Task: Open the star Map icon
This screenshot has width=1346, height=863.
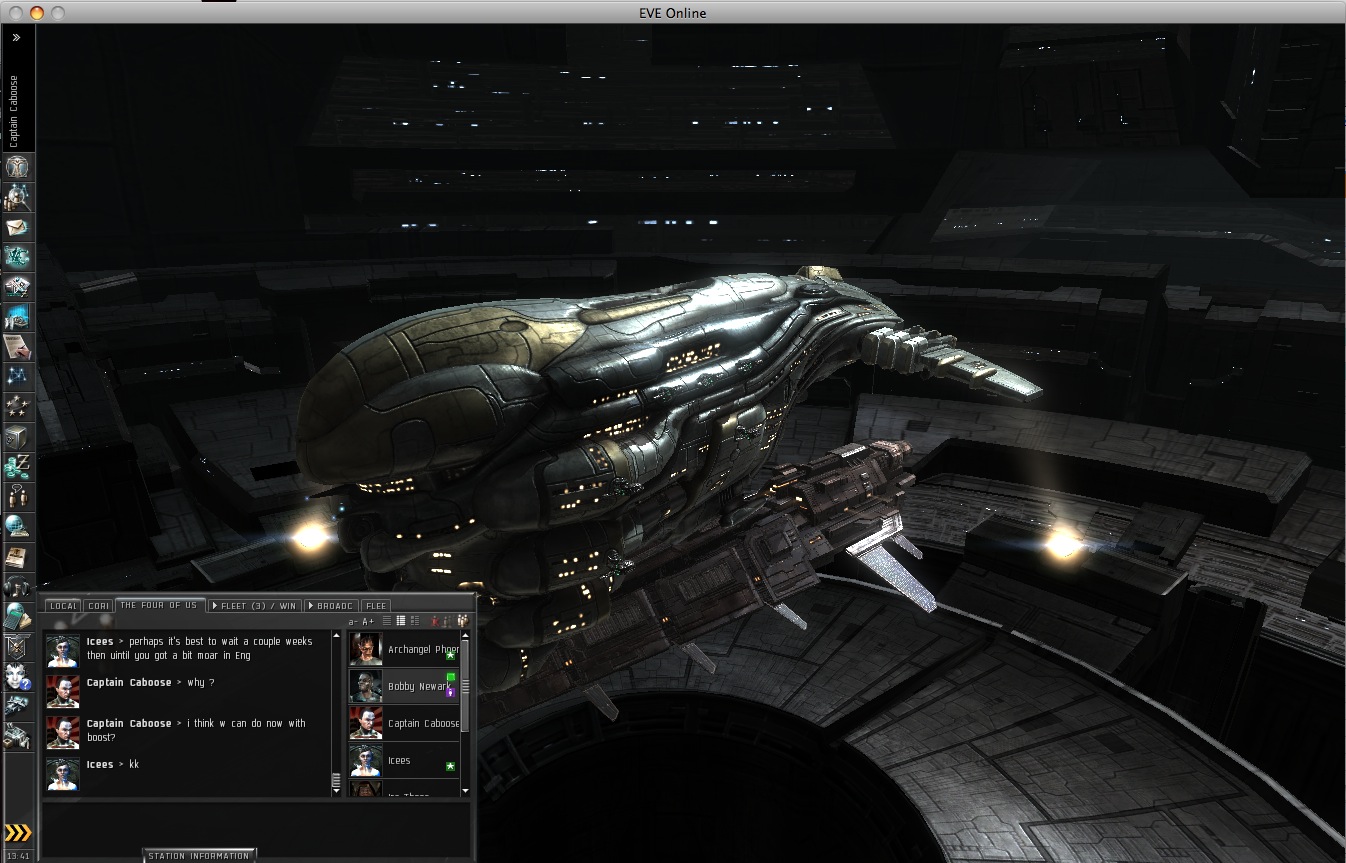Action: (18, 376)
